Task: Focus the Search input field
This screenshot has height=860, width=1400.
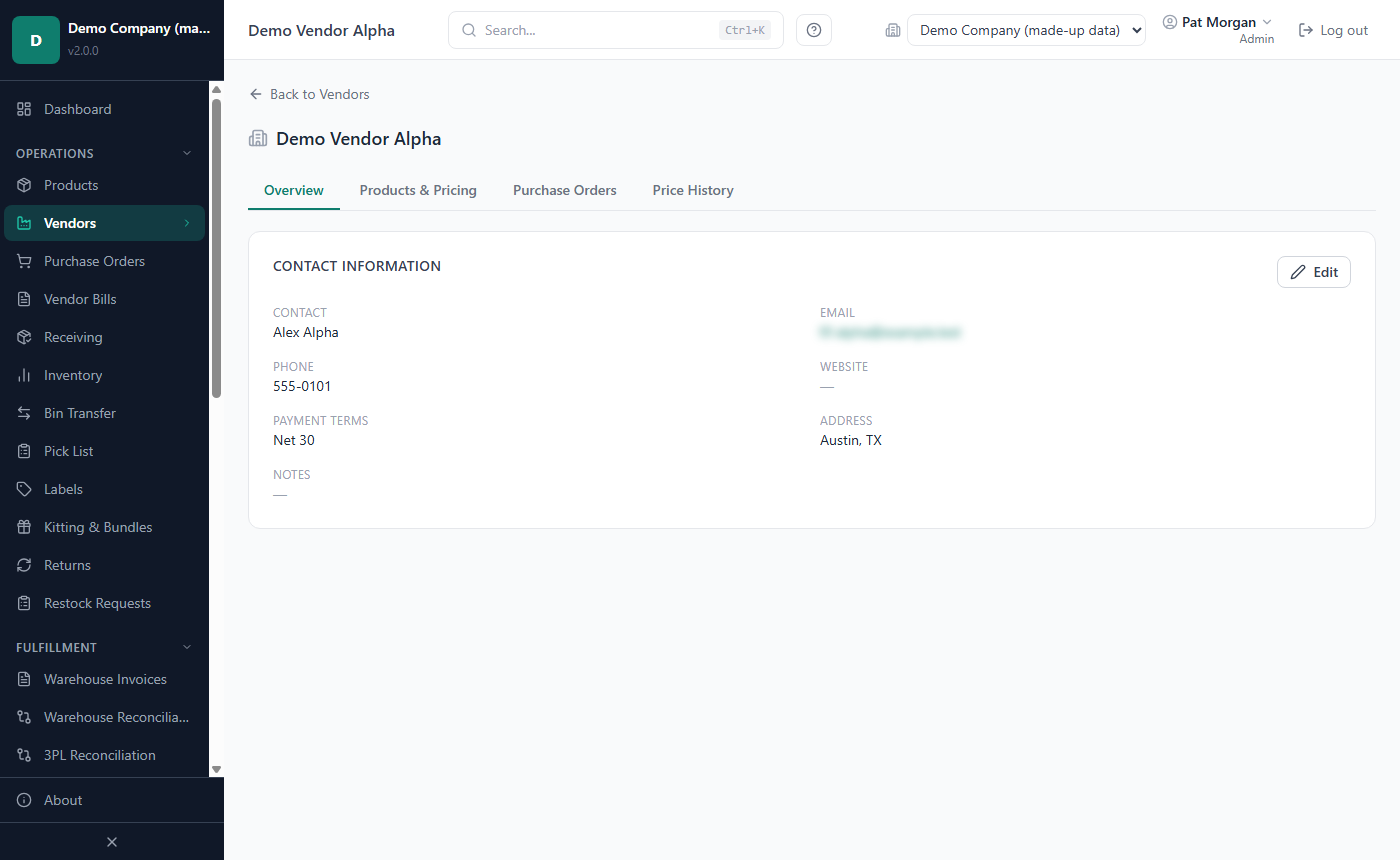Action: 616,30
